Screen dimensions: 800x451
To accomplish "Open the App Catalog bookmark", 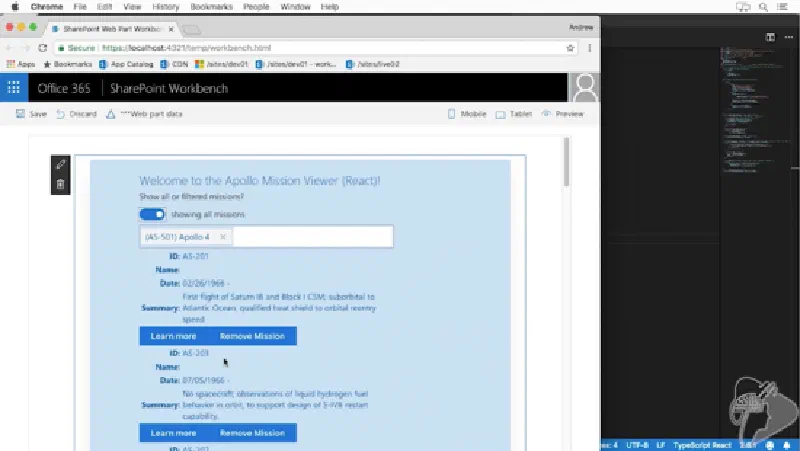I will pyautogui.click(x=126, y=64).
